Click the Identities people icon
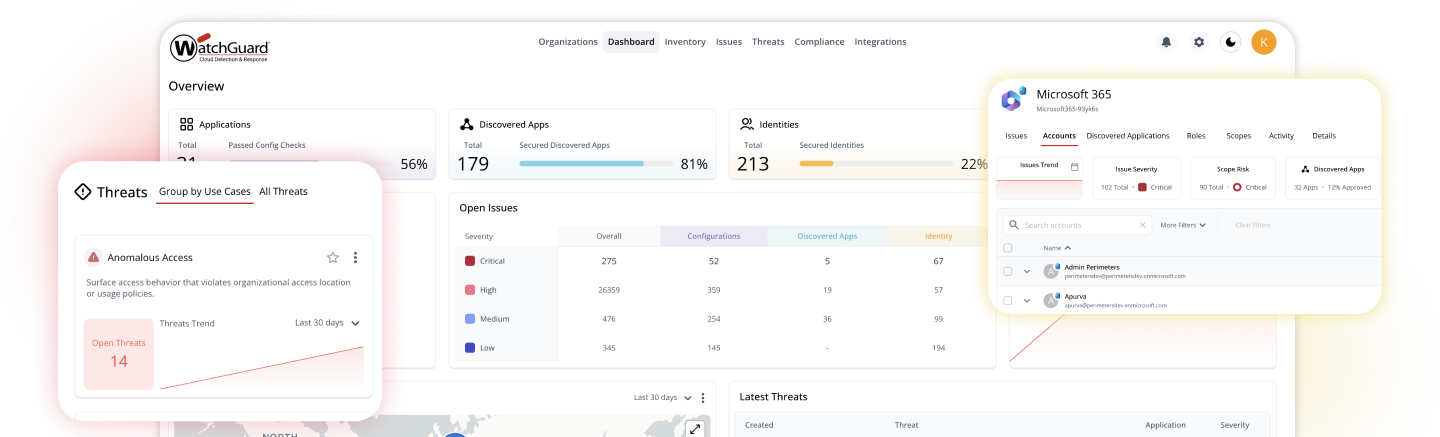This screenshot has height=437, width=1440. [x=746, y=124]
